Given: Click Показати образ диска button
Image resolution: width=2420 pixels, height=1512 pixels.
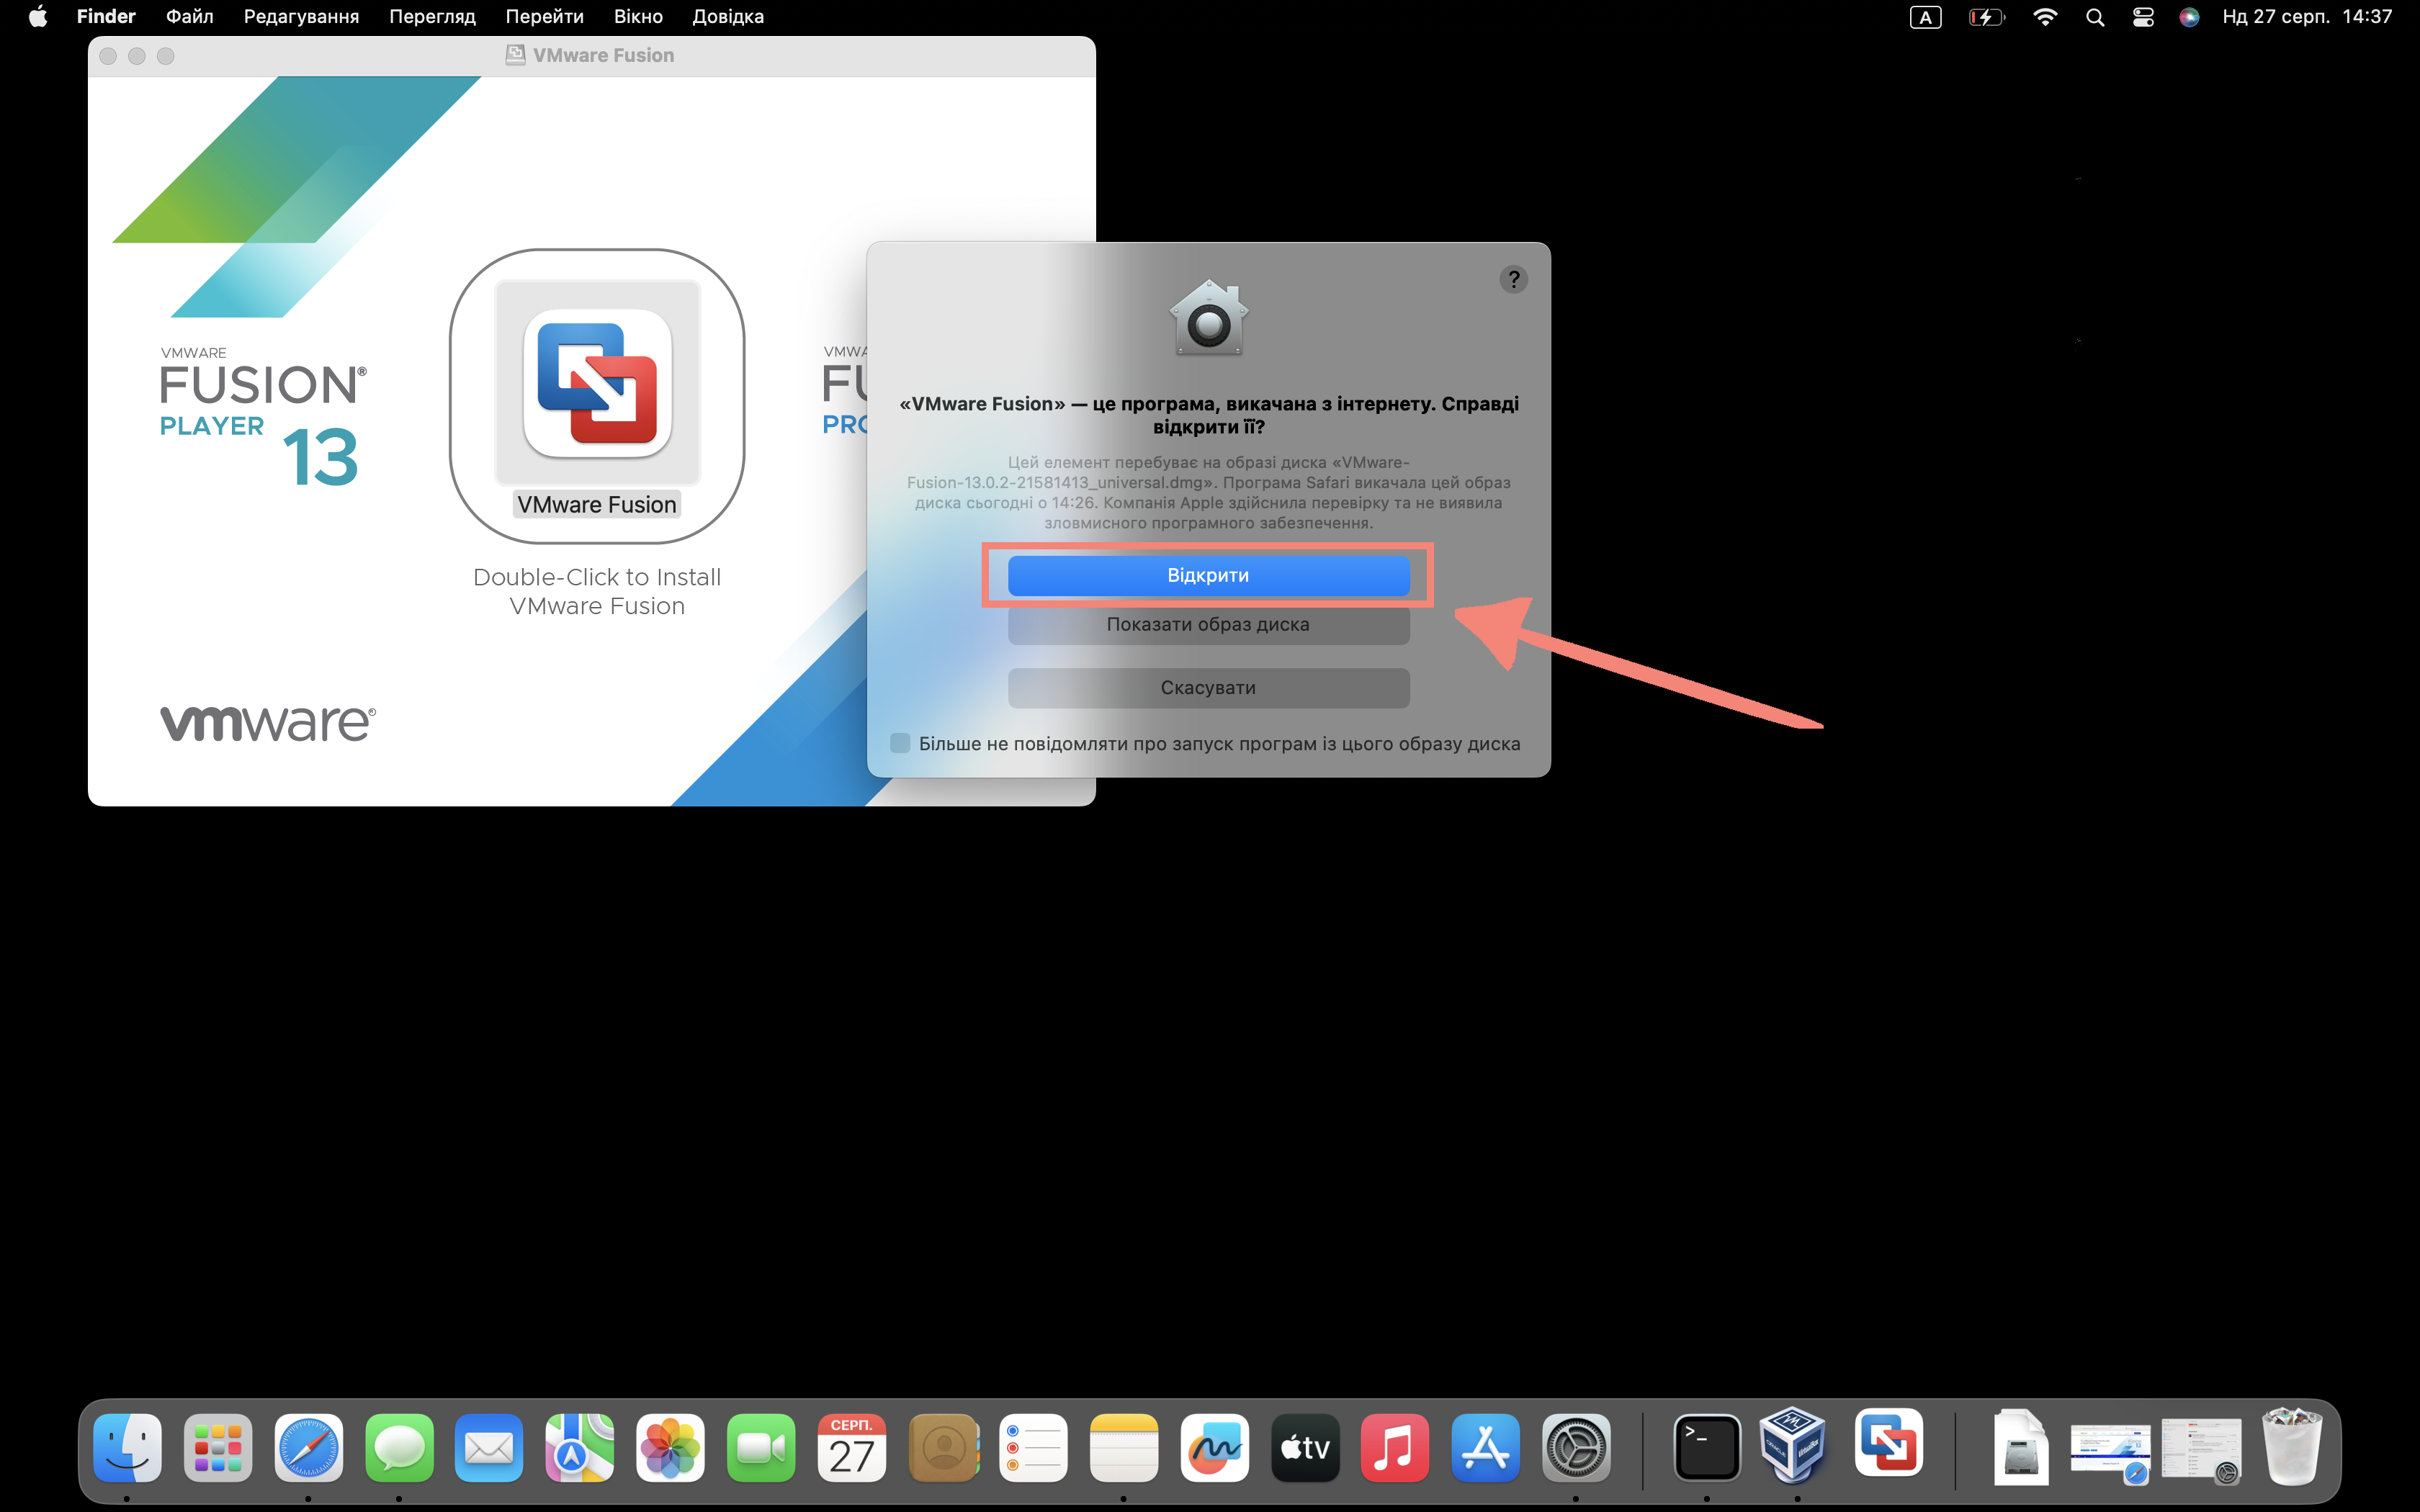Looking at the screenshot, I should [x=1208, y=624].
